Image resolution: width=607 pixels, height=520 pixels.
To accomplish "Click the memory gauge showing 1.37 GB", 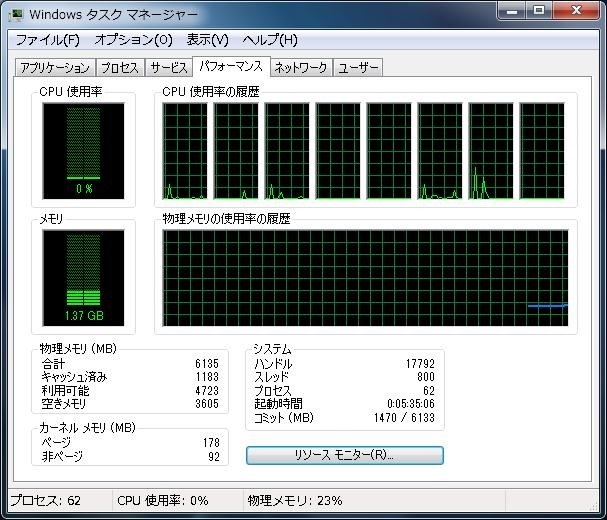I will [x=83, y=278].
